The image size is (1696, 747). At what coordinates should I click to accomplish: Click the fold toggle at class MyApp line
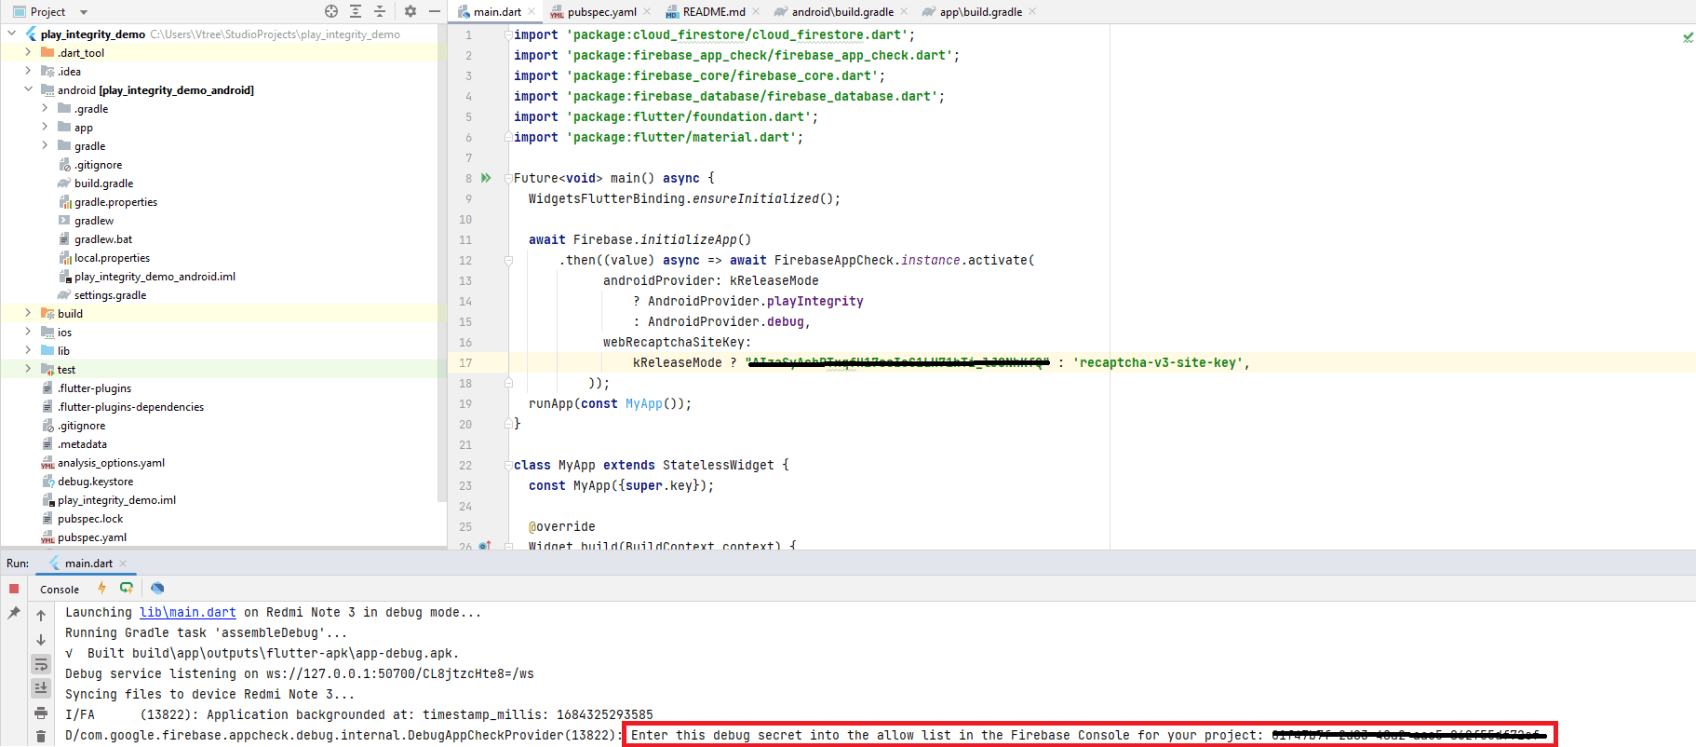coord(508,465)
